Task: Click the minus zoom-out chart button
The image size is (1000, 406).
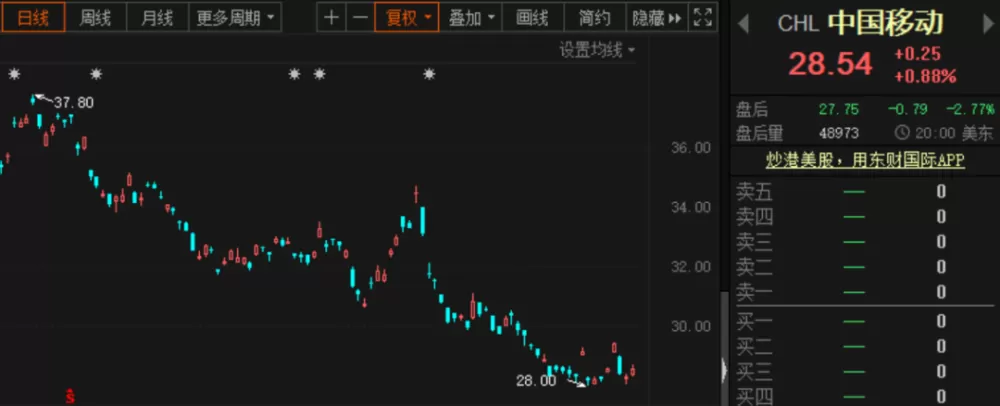Action: point(360,17)
